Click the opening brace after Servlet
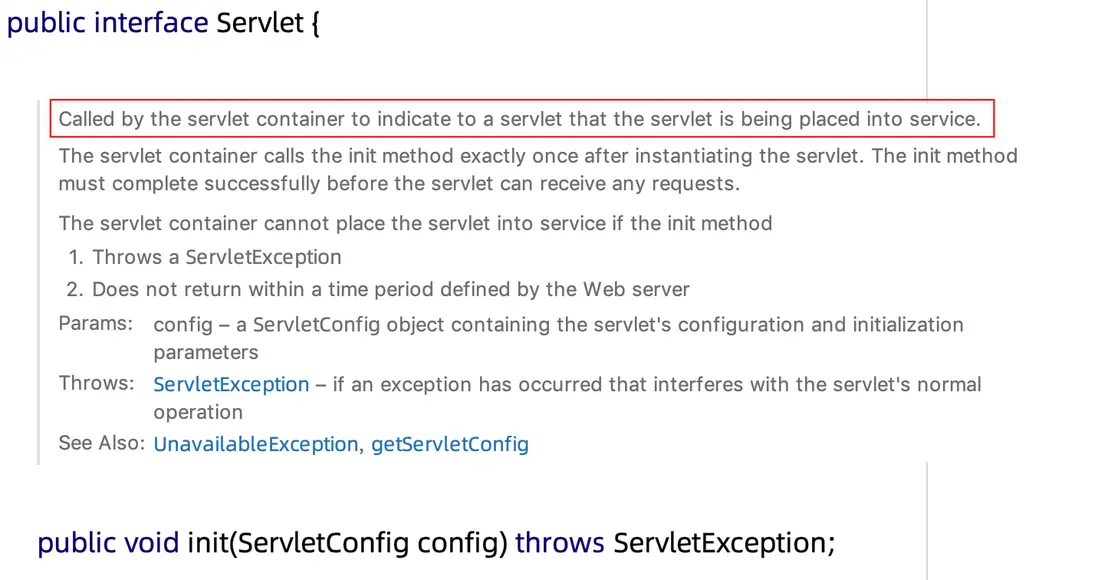Screen dimensions: 1098x580 pyautogui.click(x=314, y=23)
